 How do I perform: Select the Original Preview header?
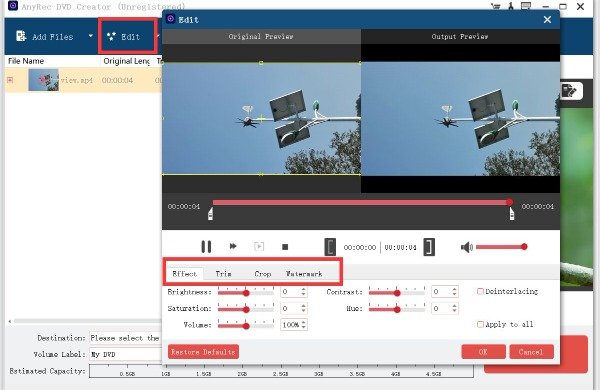coord(261,37)
